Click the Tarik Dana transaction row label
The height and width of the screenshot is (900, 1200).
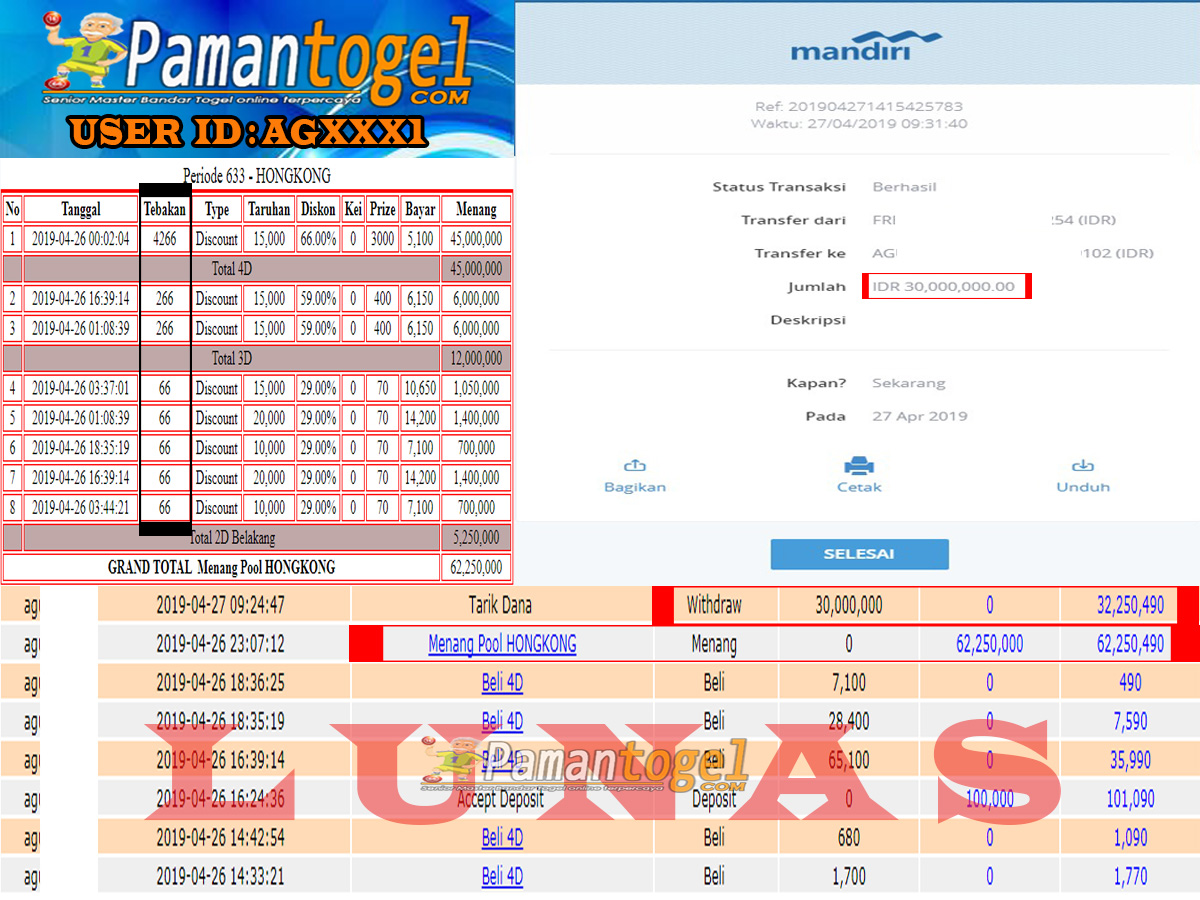(501, 605)
